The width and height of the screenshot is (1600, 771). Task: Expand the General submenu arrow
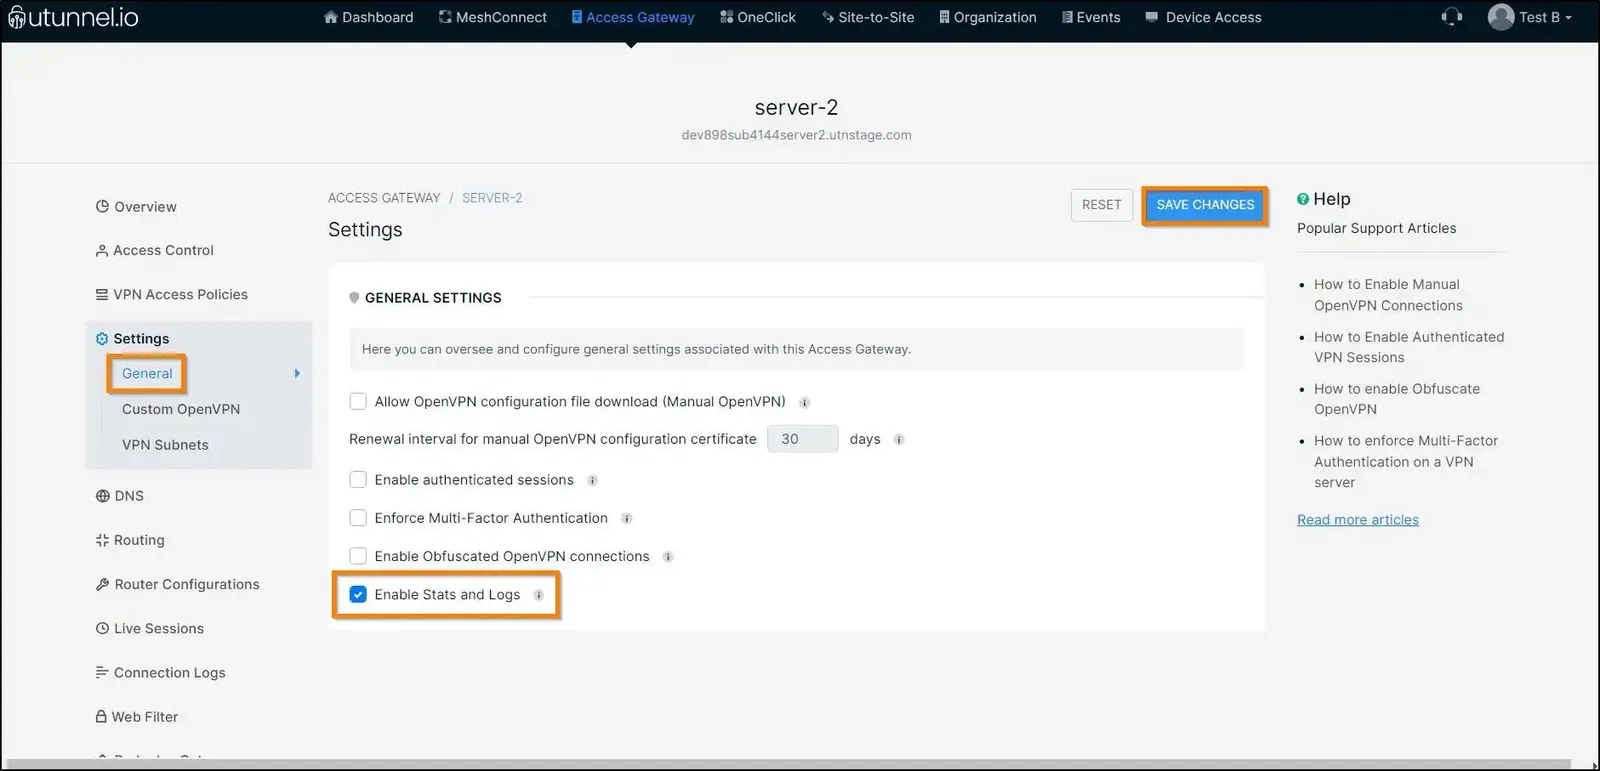coord(297,373)
